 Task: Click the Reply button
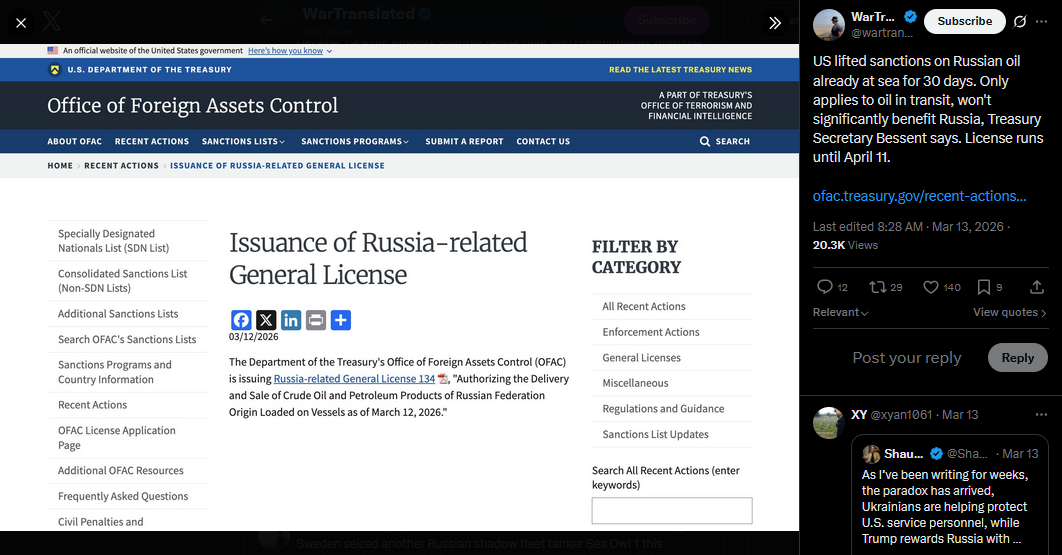1017,358
